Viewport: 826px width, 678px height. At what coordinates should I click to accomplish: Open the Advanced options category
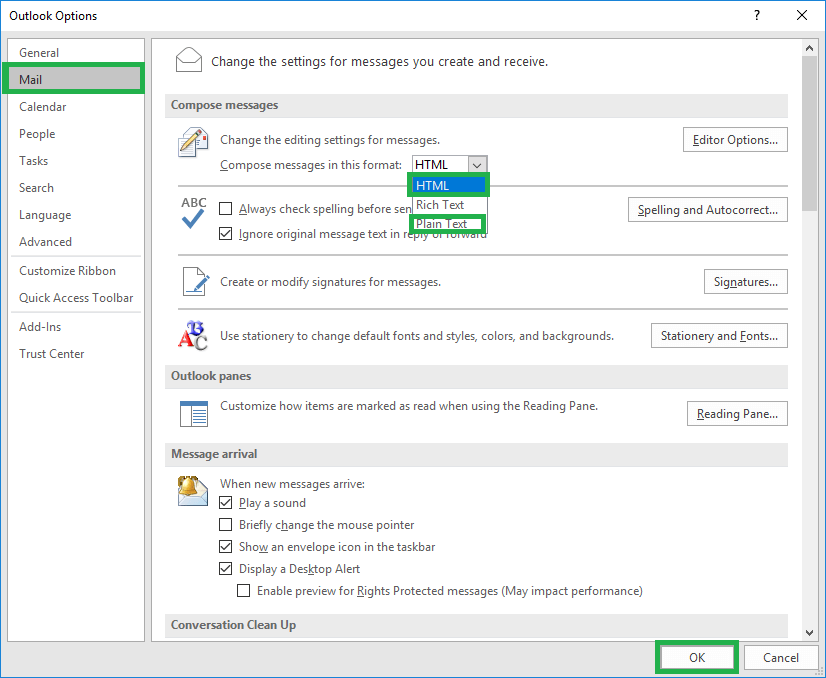point(76,242)
